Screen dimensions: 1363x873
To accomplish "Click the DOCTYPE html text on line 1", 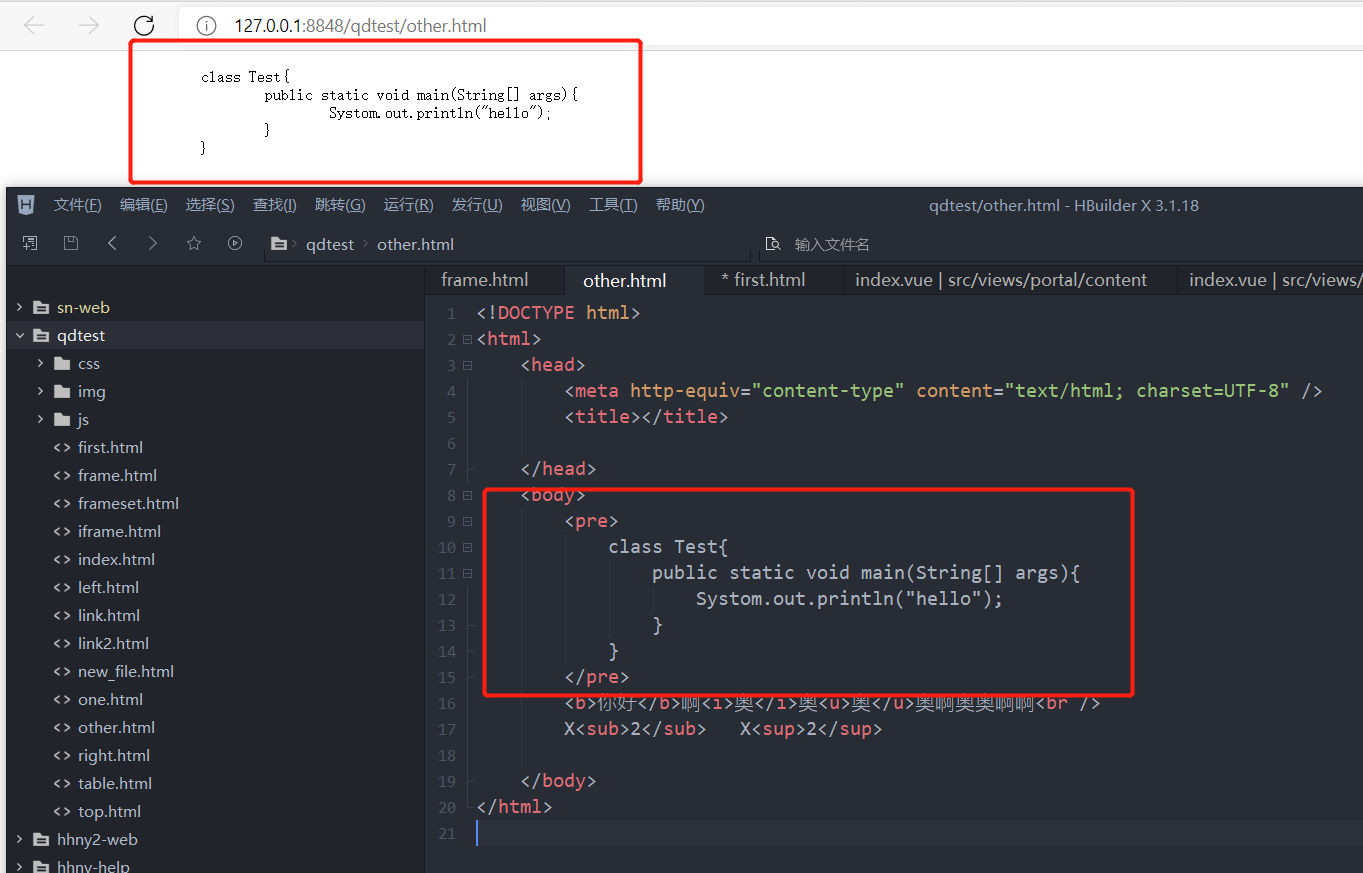I will (558, 313).
